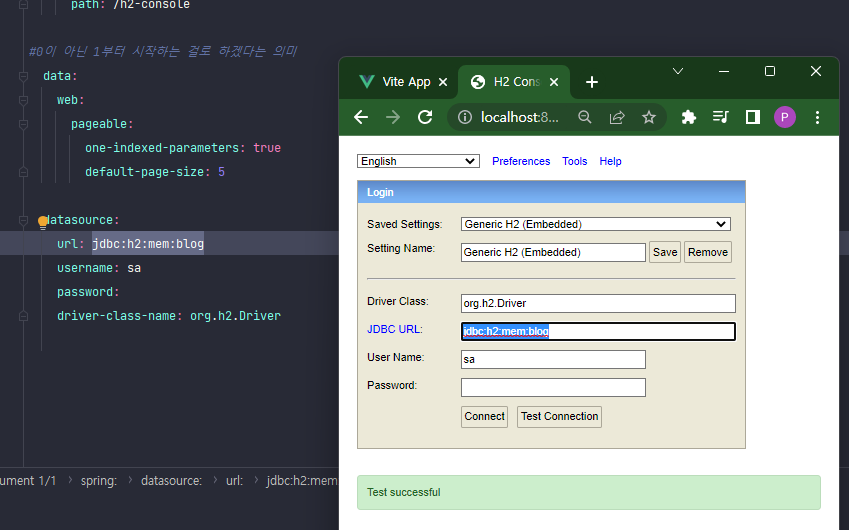849x530 pixels.
Task: Click the password: line in editor
Action: point(88,292)
